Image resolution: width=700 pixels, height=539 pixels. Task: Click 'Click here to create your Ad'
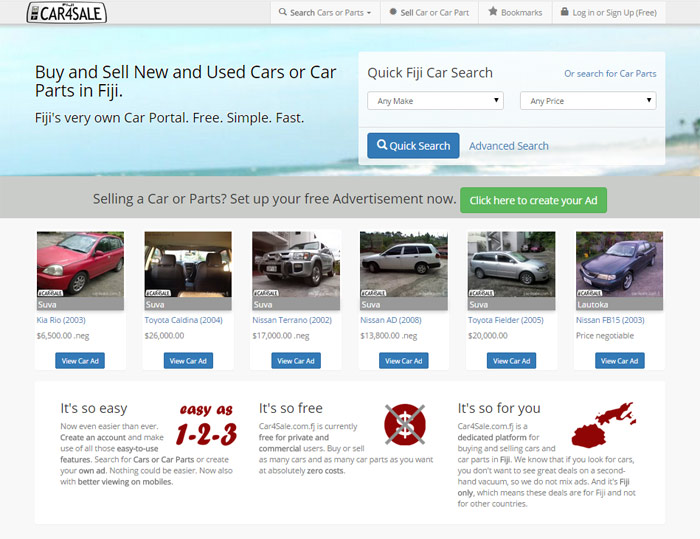pyautogui.click(x=533, y=200)
